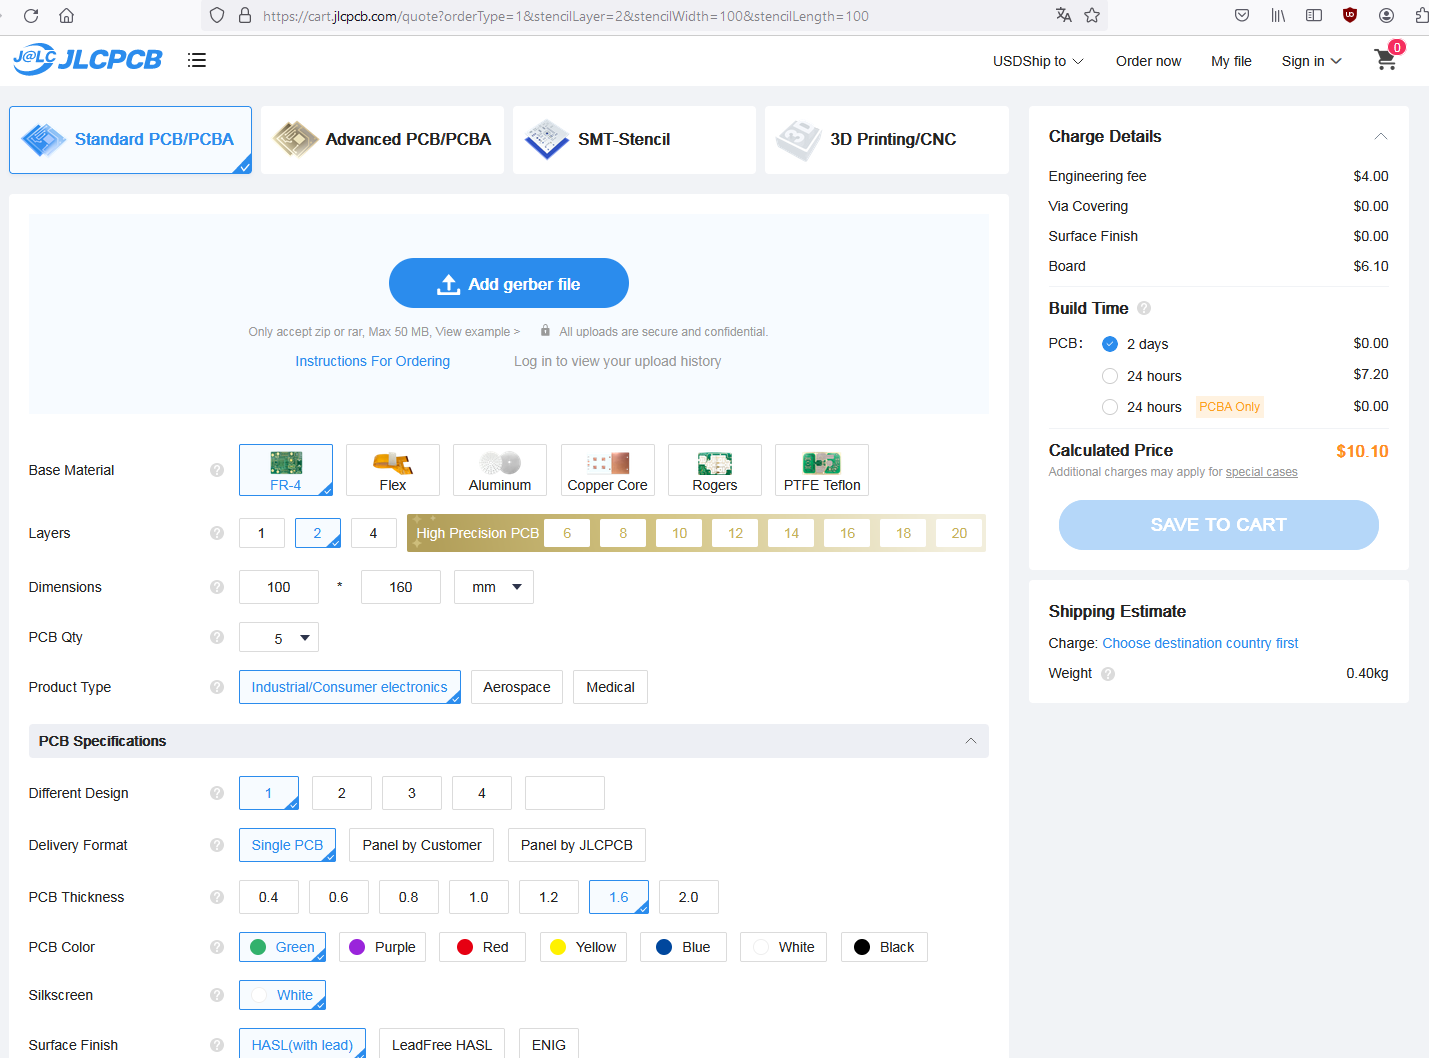Click the translate page icon in address bar

point(1063,15)
